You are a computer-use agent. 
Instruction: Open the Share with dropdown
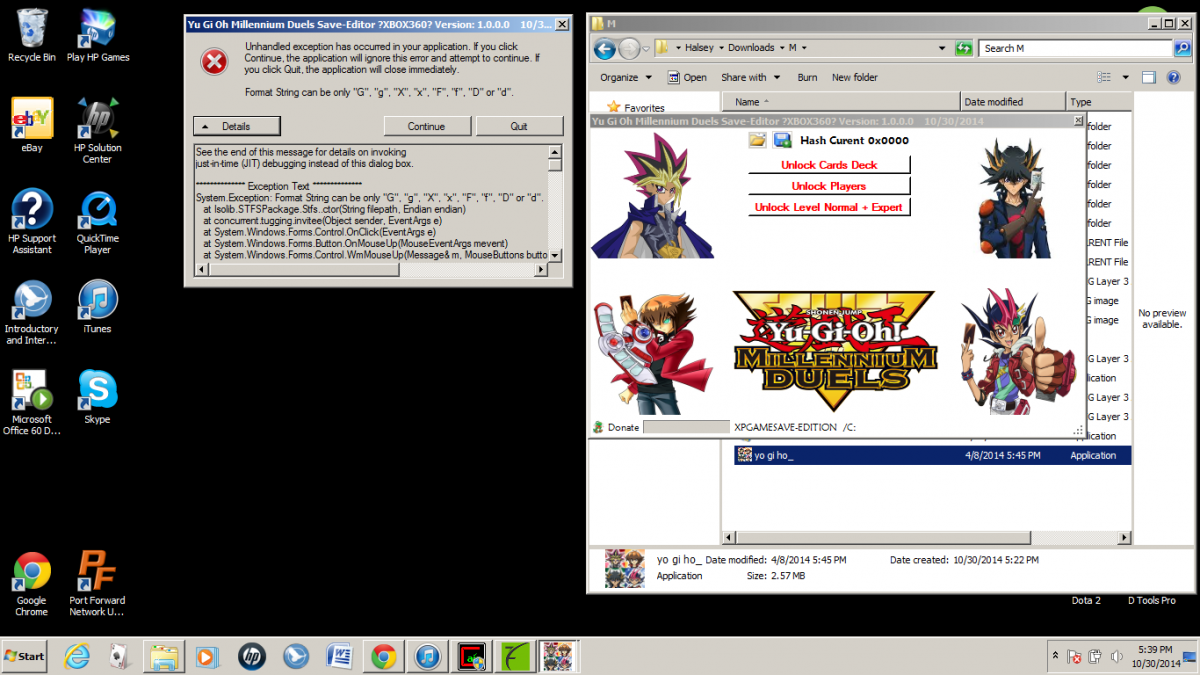point(749,77)
